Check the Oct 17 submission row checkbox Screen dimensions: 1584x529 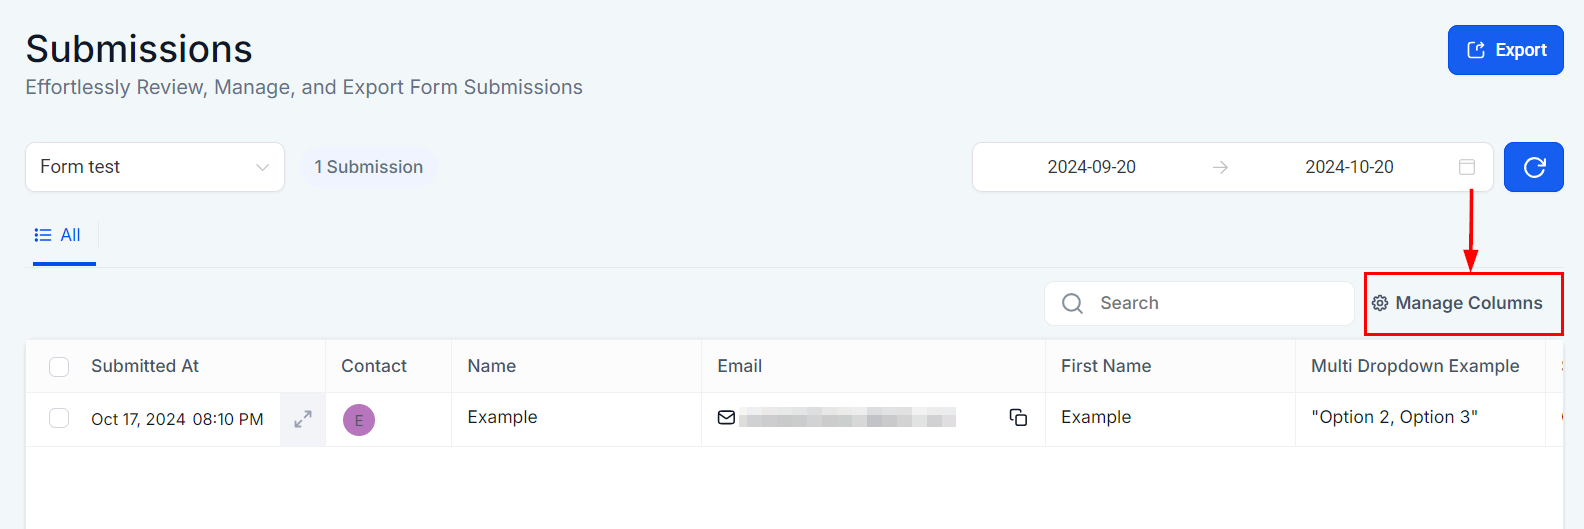click(59, 418)
